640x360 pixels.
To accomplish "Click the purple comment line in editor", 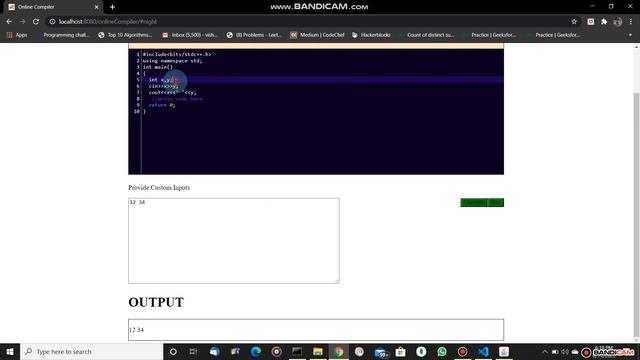I will [x=177, y=99].
